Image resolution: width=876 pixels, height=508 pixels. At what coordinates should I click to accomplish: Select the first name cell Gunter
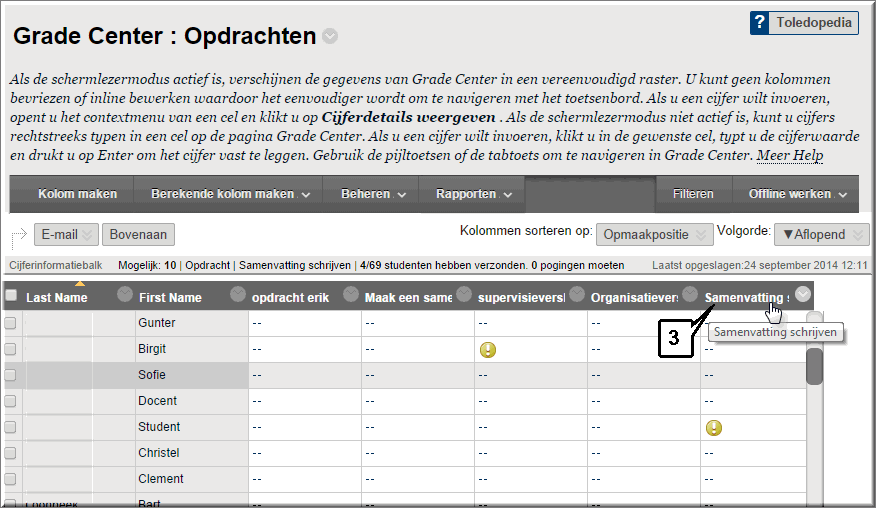(x=157, y=323)
